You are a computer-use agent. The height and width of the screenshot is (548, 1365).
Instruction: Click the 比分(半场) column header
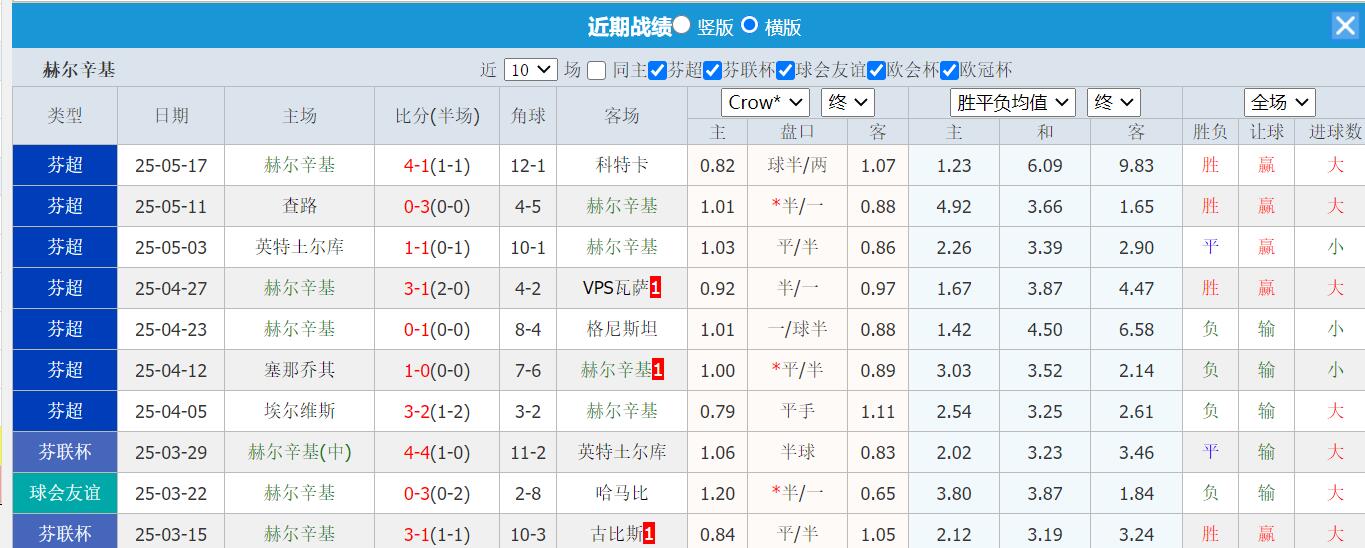tap(437, 116)
